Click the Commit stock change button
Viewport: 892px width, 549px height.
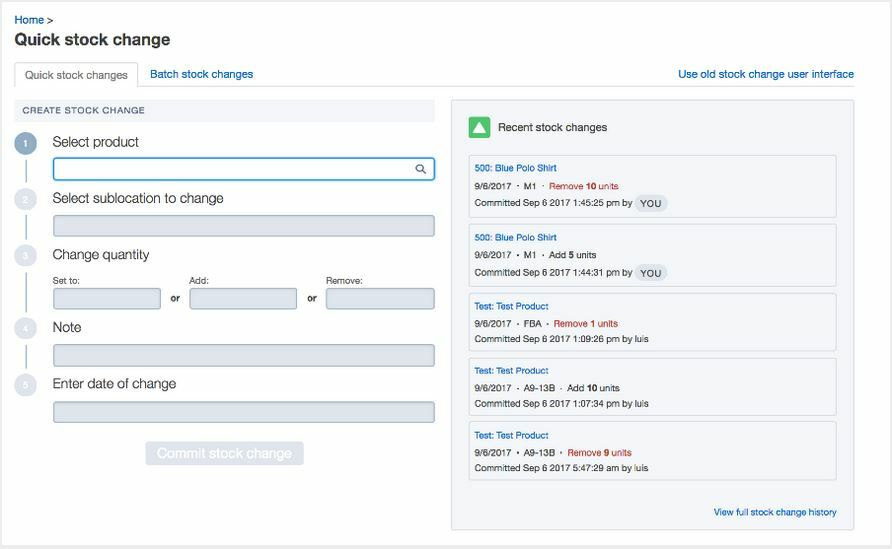(x=224, y=453)
